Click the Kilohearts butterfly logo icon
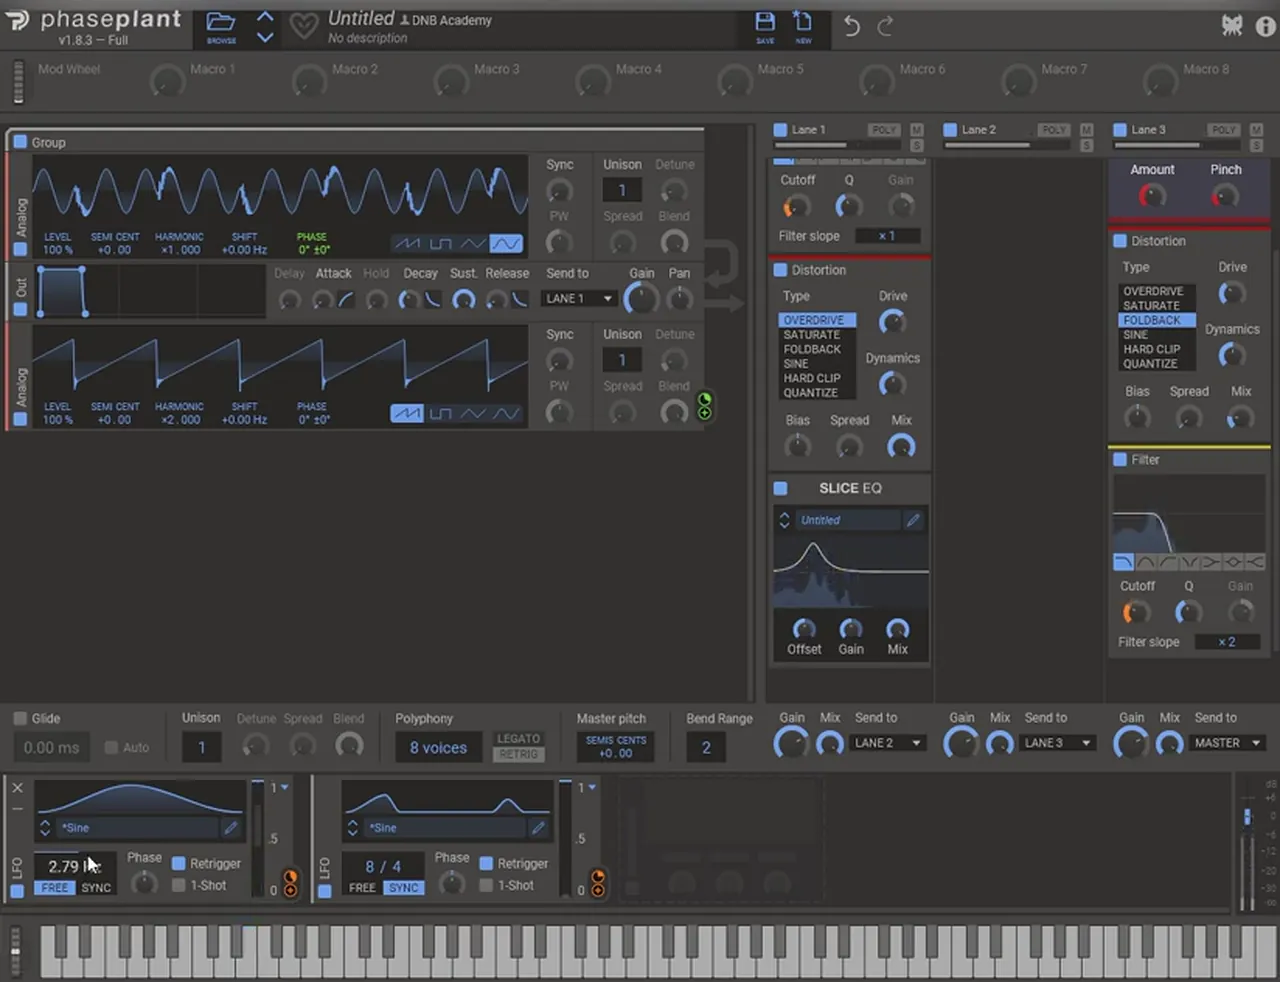This screenshot has width=1280, height=982. [1232, 26]
